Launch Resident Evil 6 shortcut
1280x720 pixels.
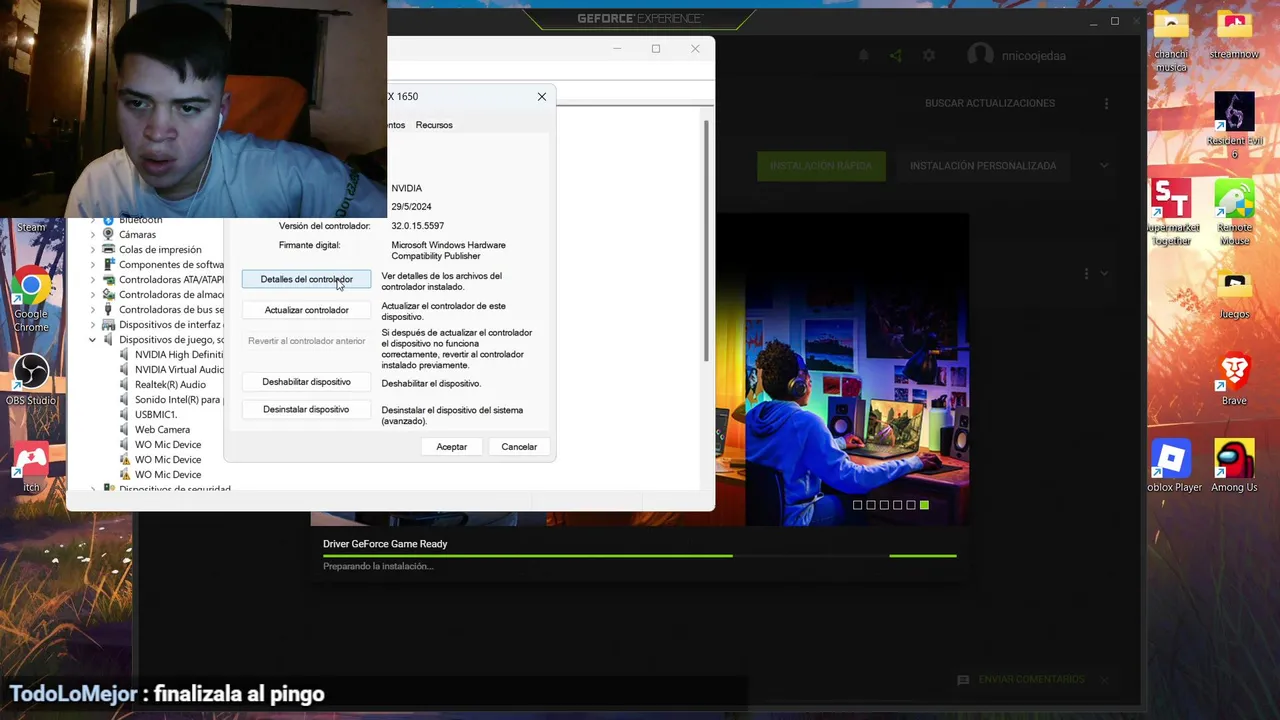1234,126
